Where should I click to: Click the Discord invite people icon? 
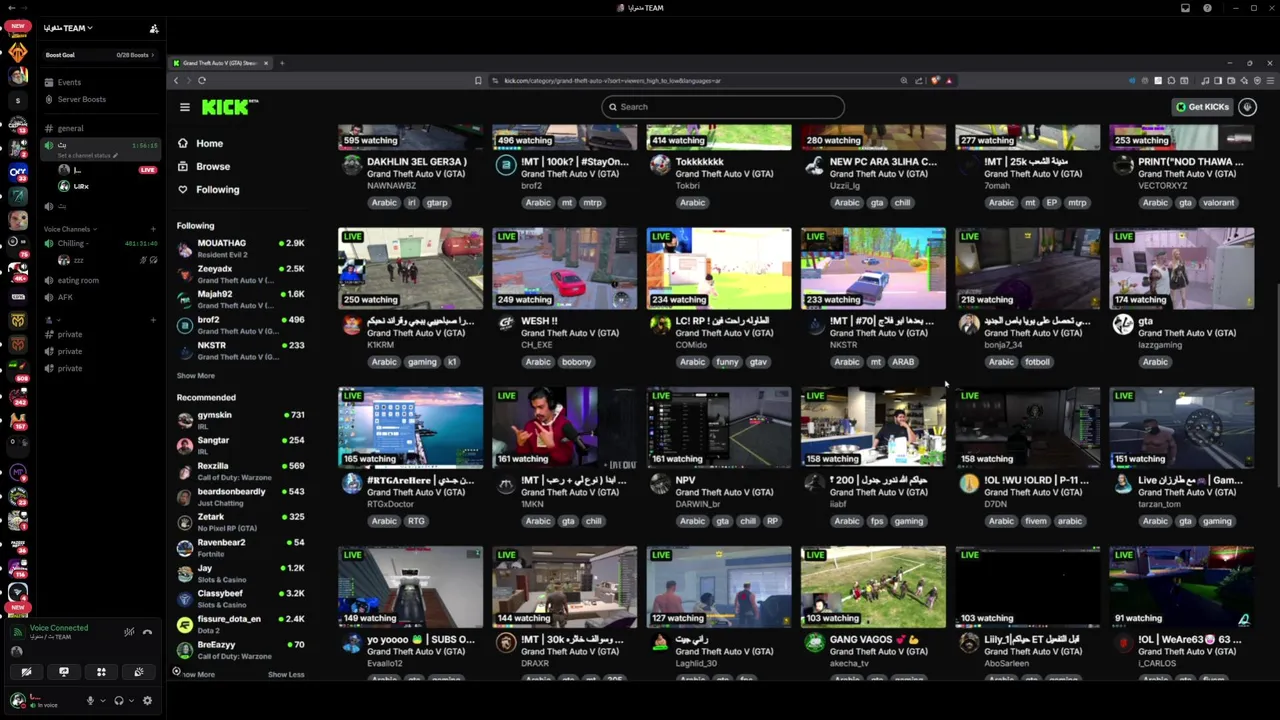154,29
